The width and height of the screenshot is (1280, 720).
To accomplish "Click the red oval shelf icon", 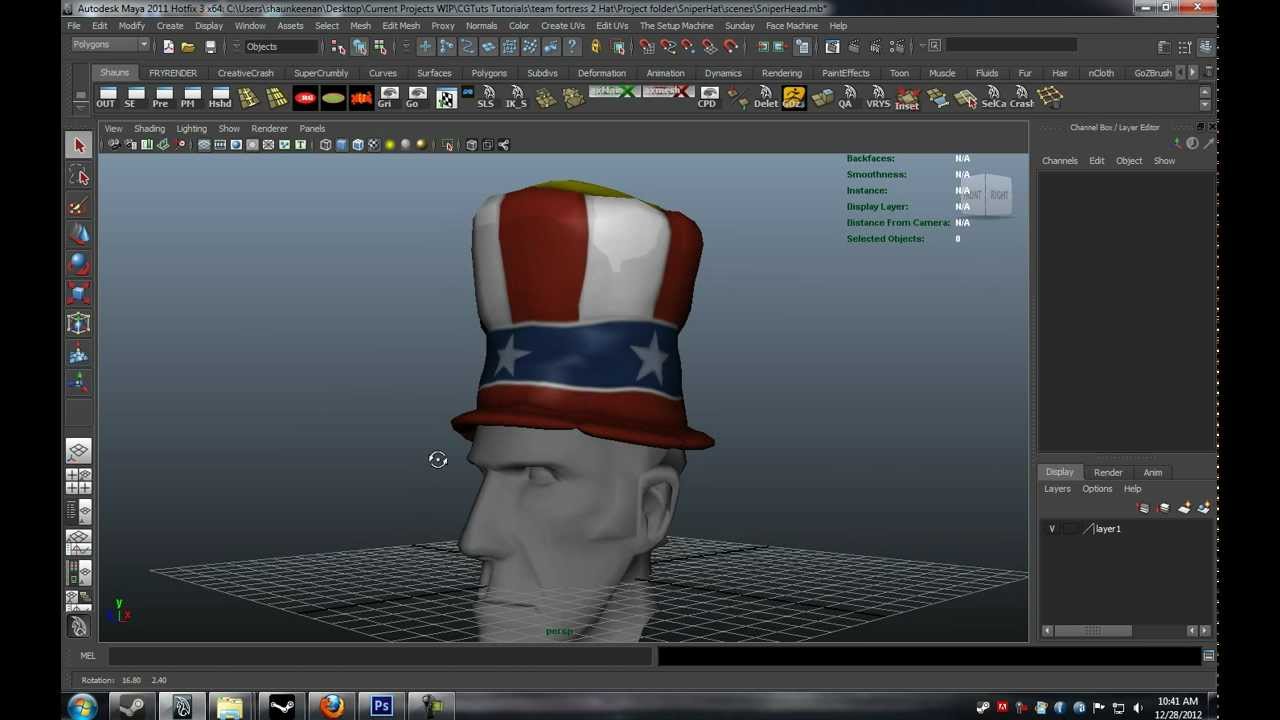I will click(305, 98).
